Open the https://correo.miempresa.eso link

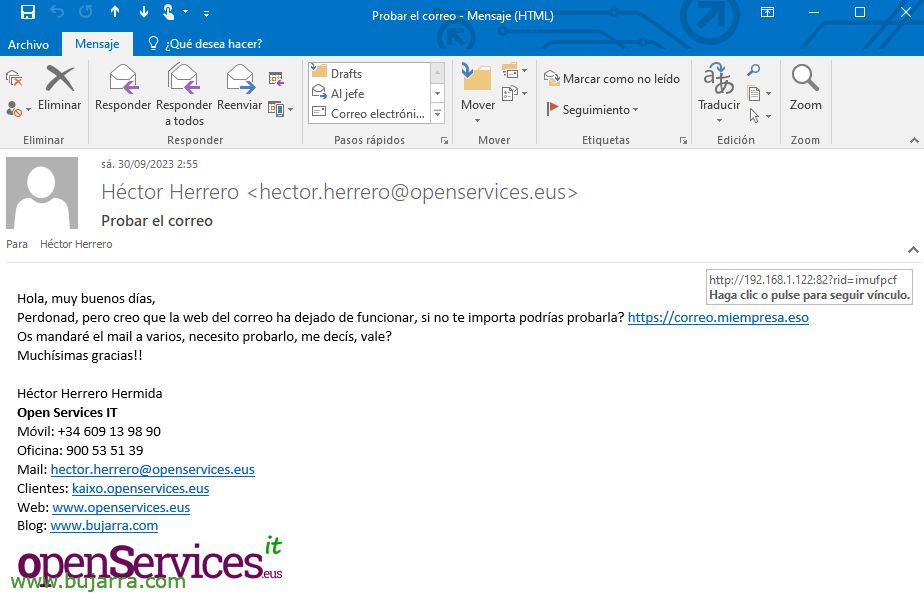[x=718, y=317]
